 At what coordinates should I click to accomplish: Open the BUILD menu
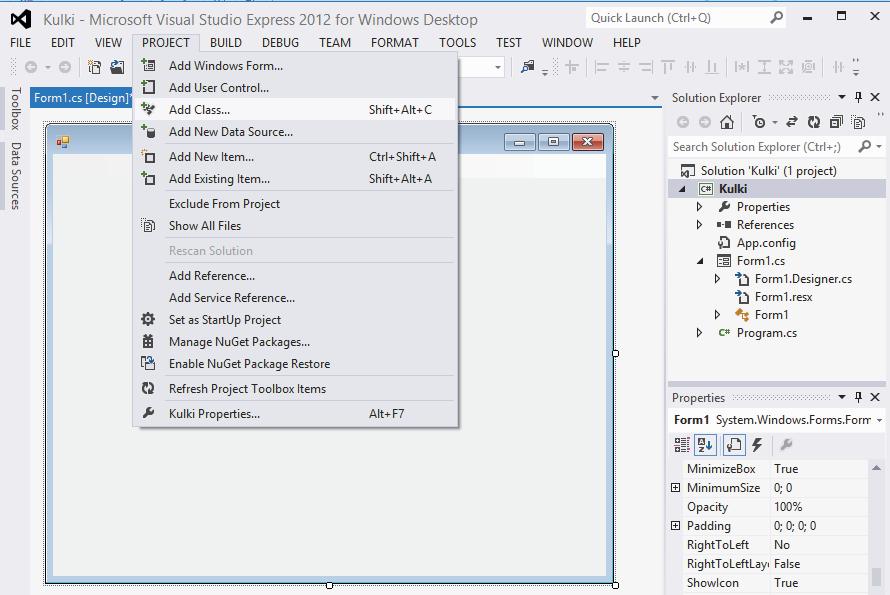pyautogui.click(x=225, y=43)
